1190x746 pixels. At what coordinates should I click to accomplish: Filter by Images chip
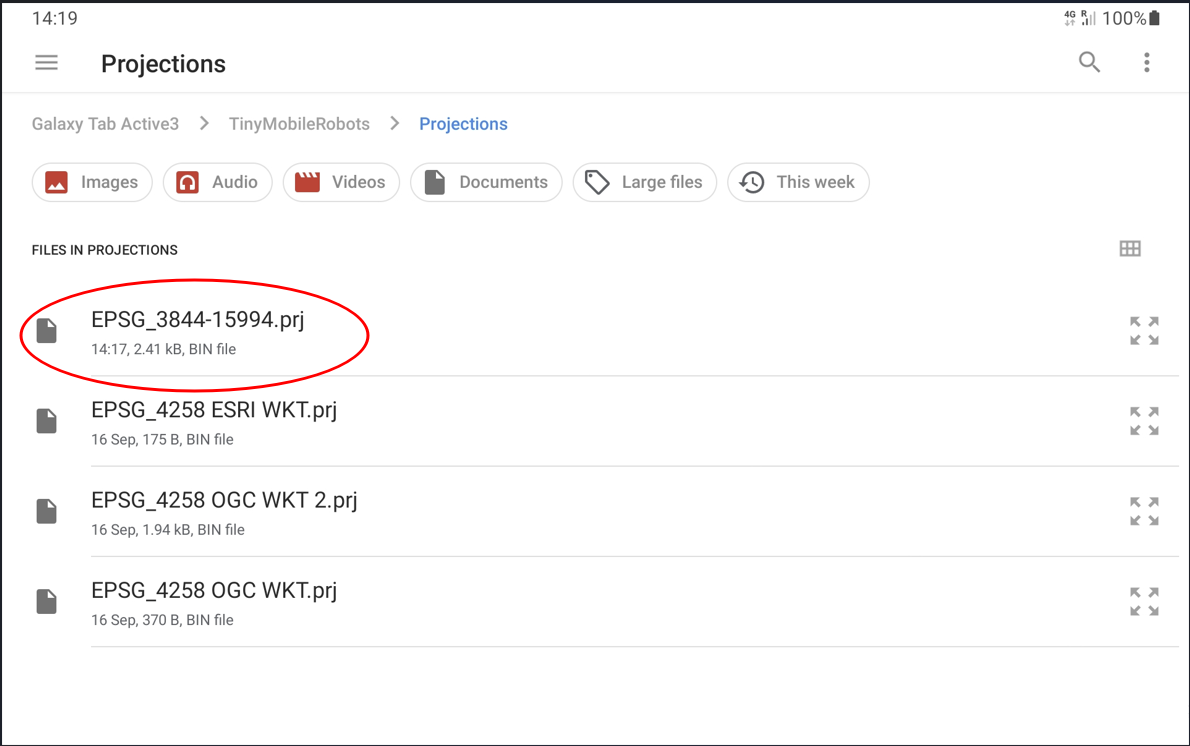[x=92, y=182]
